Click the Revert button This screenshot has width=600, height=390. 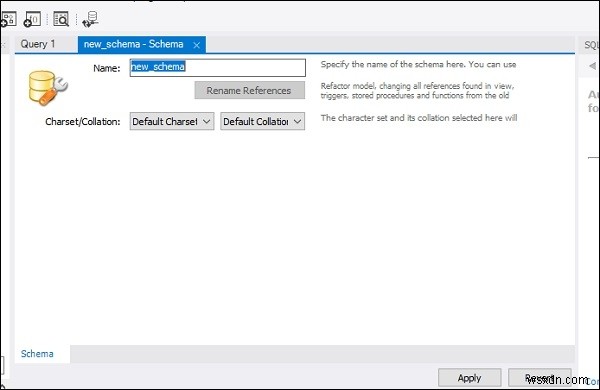pos(540,378)
